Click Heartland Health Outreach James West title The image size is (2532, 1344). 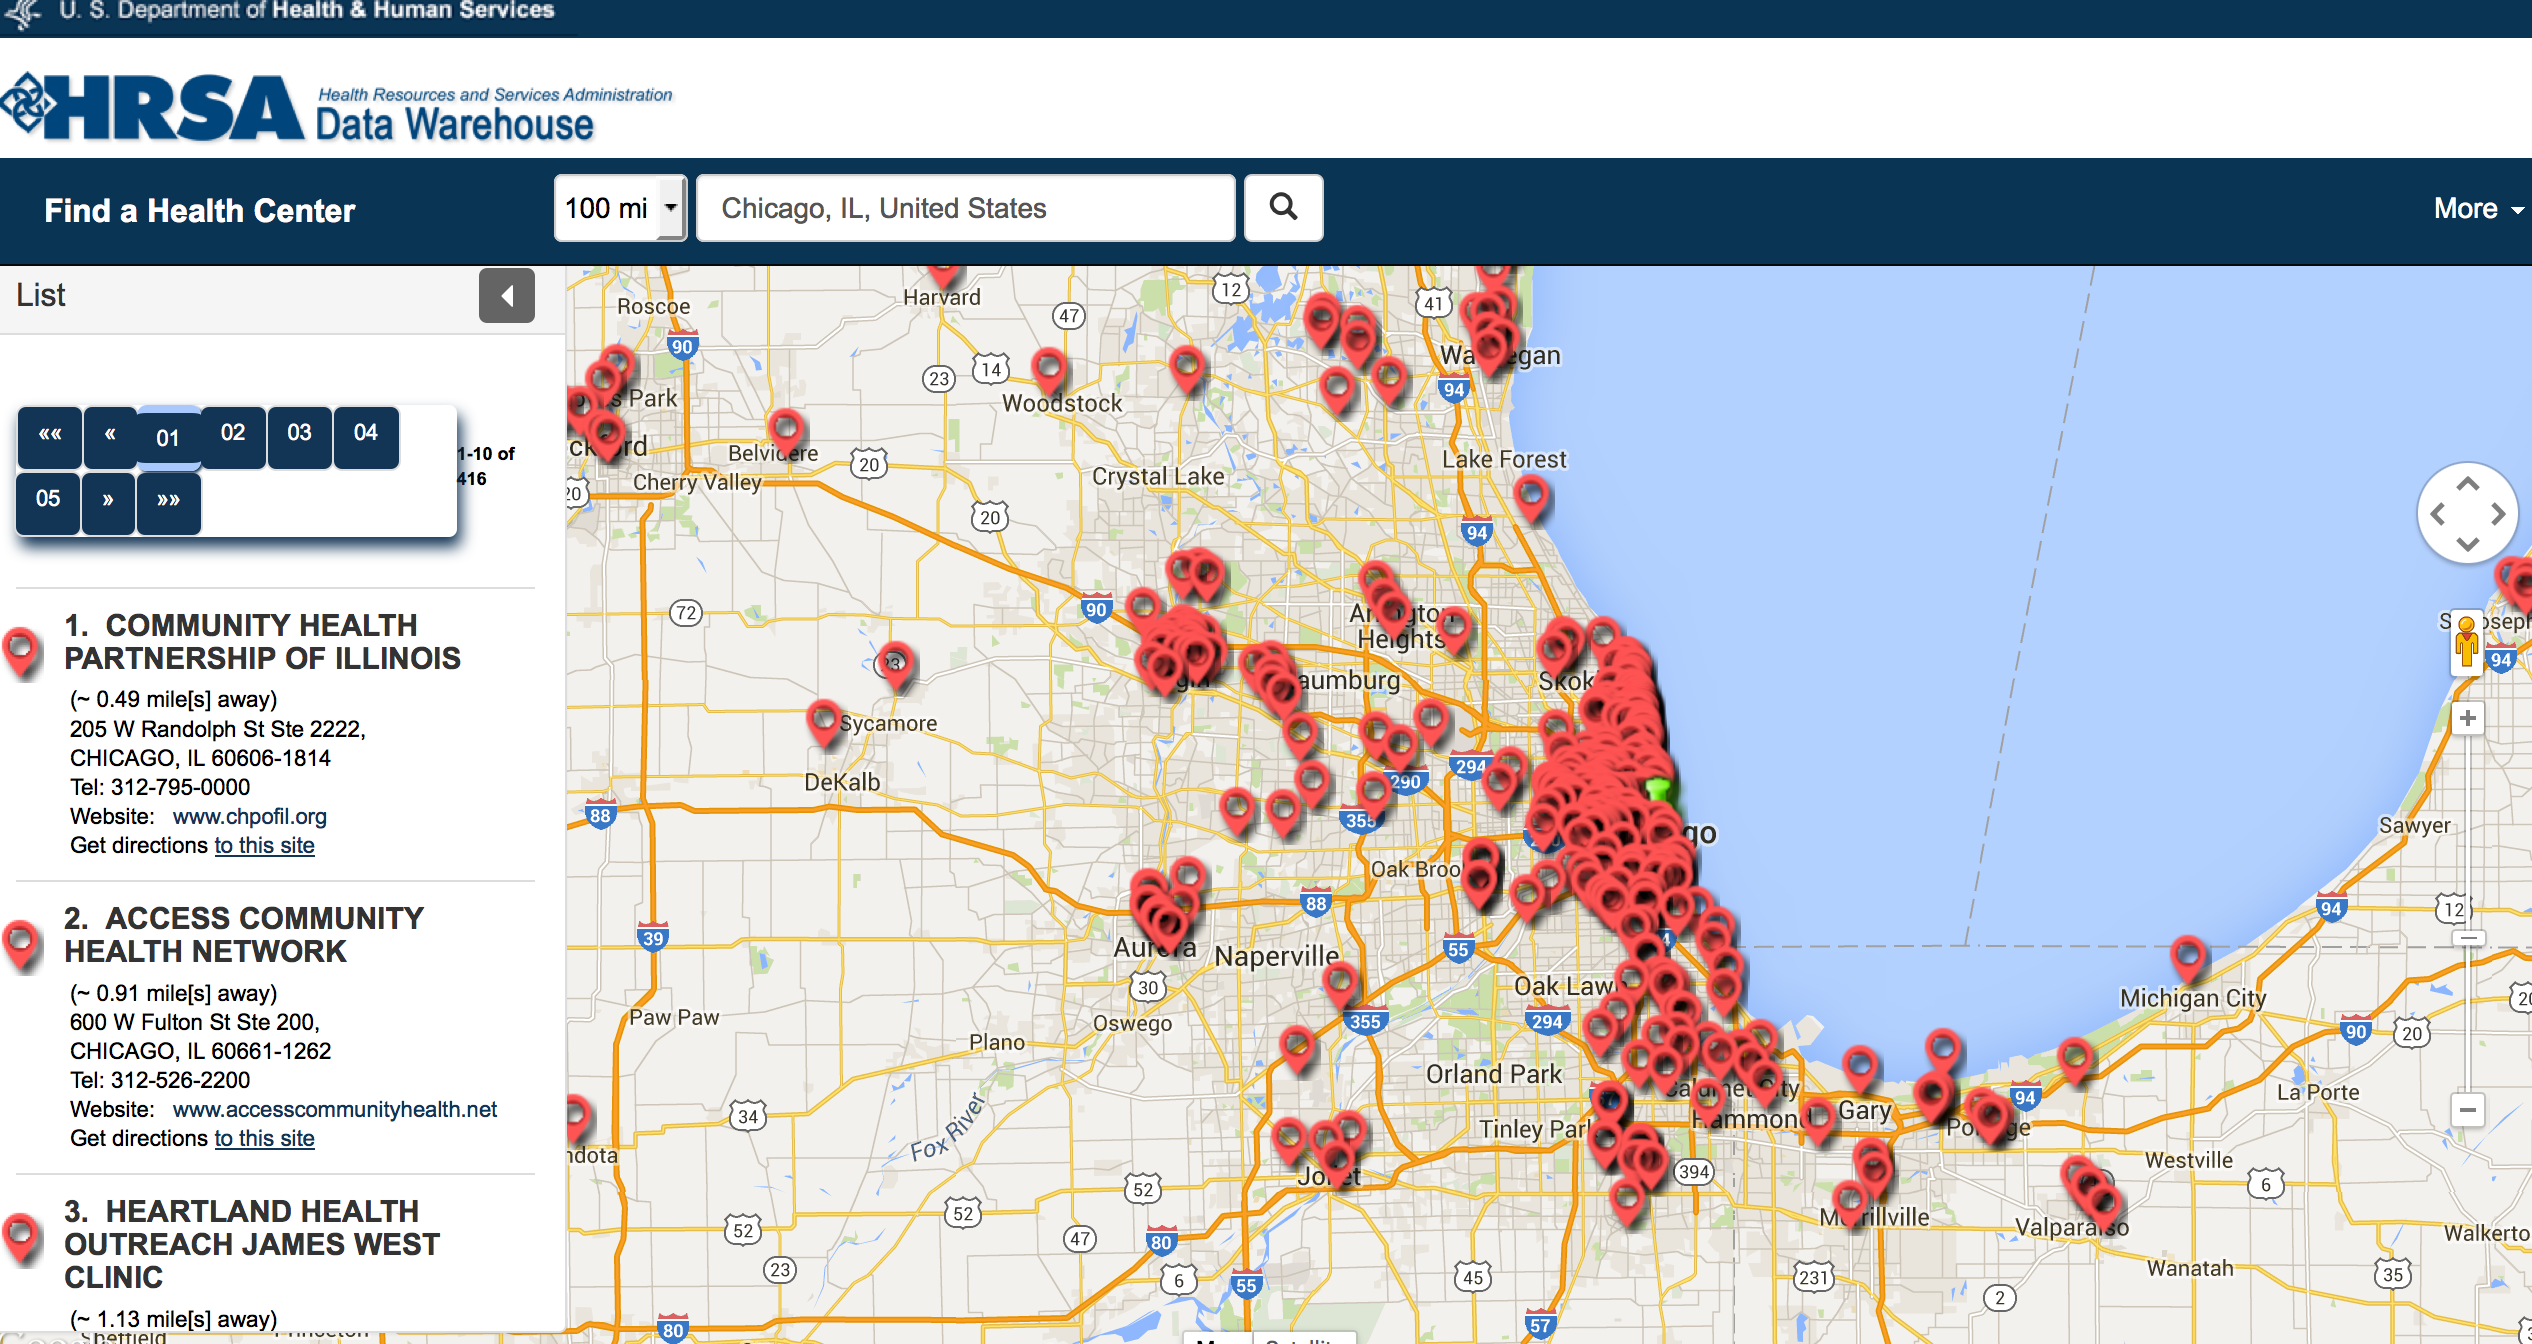[x=252, y=1244]
